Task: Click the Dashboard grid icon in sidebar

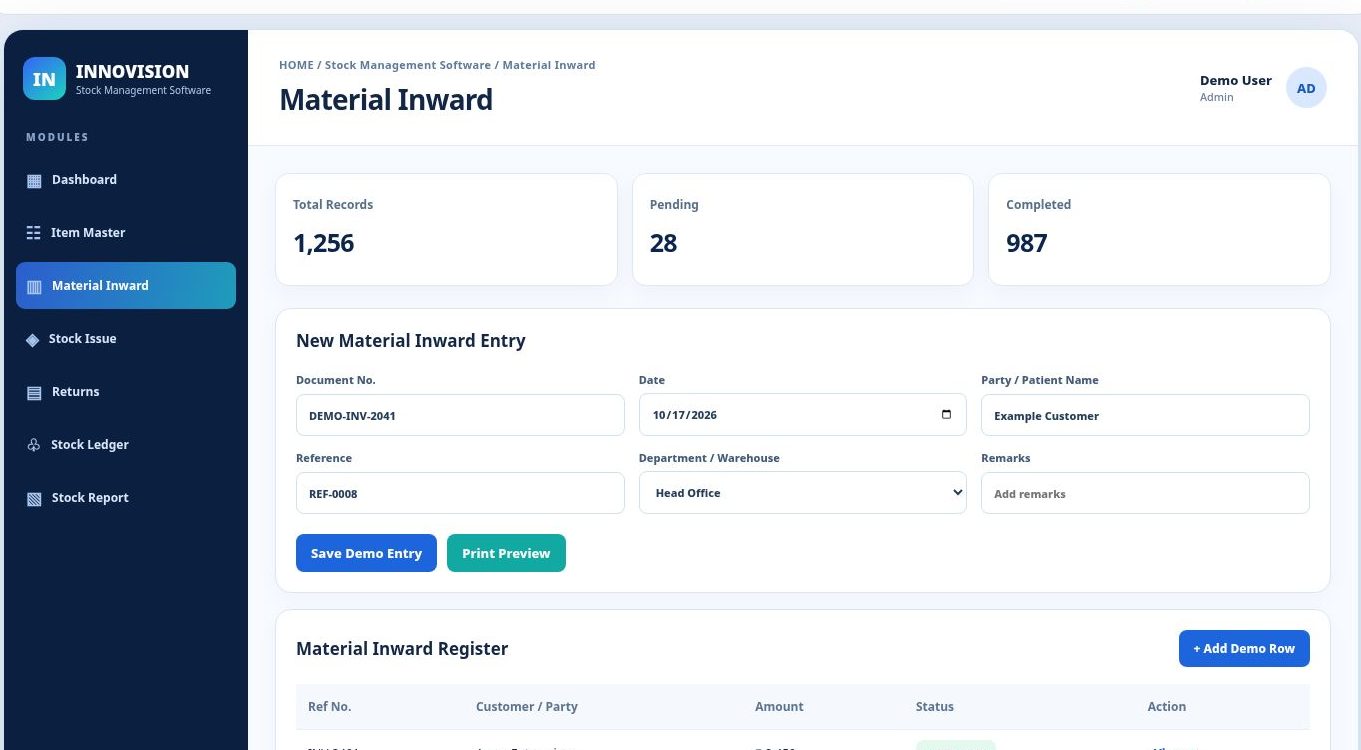Action: tap(34, 181)
